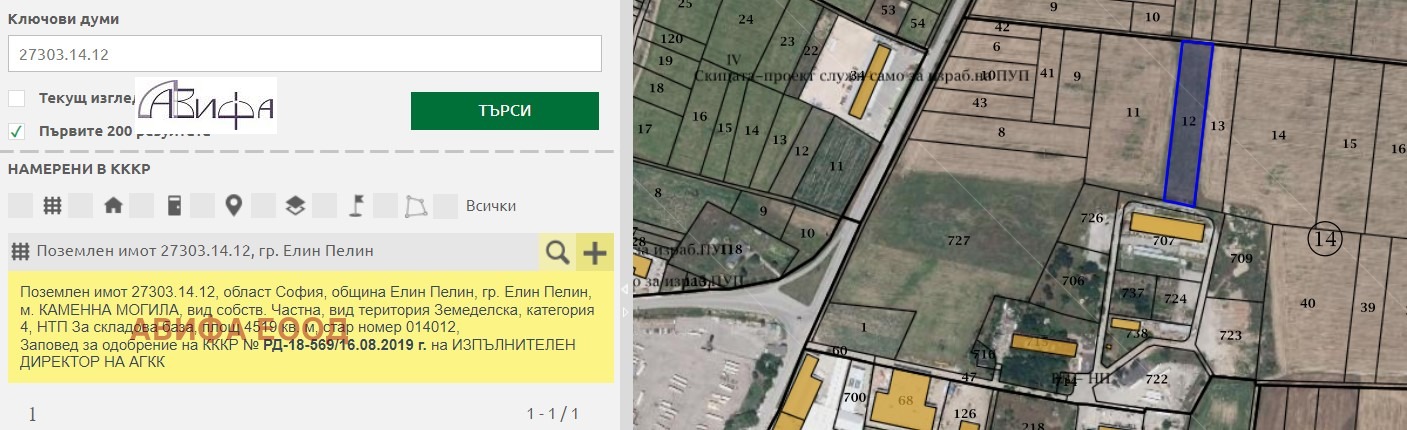Viewport: 1407px width, 430px height.
Task: Click parcel 727 on the map
Action: point(958,241)
